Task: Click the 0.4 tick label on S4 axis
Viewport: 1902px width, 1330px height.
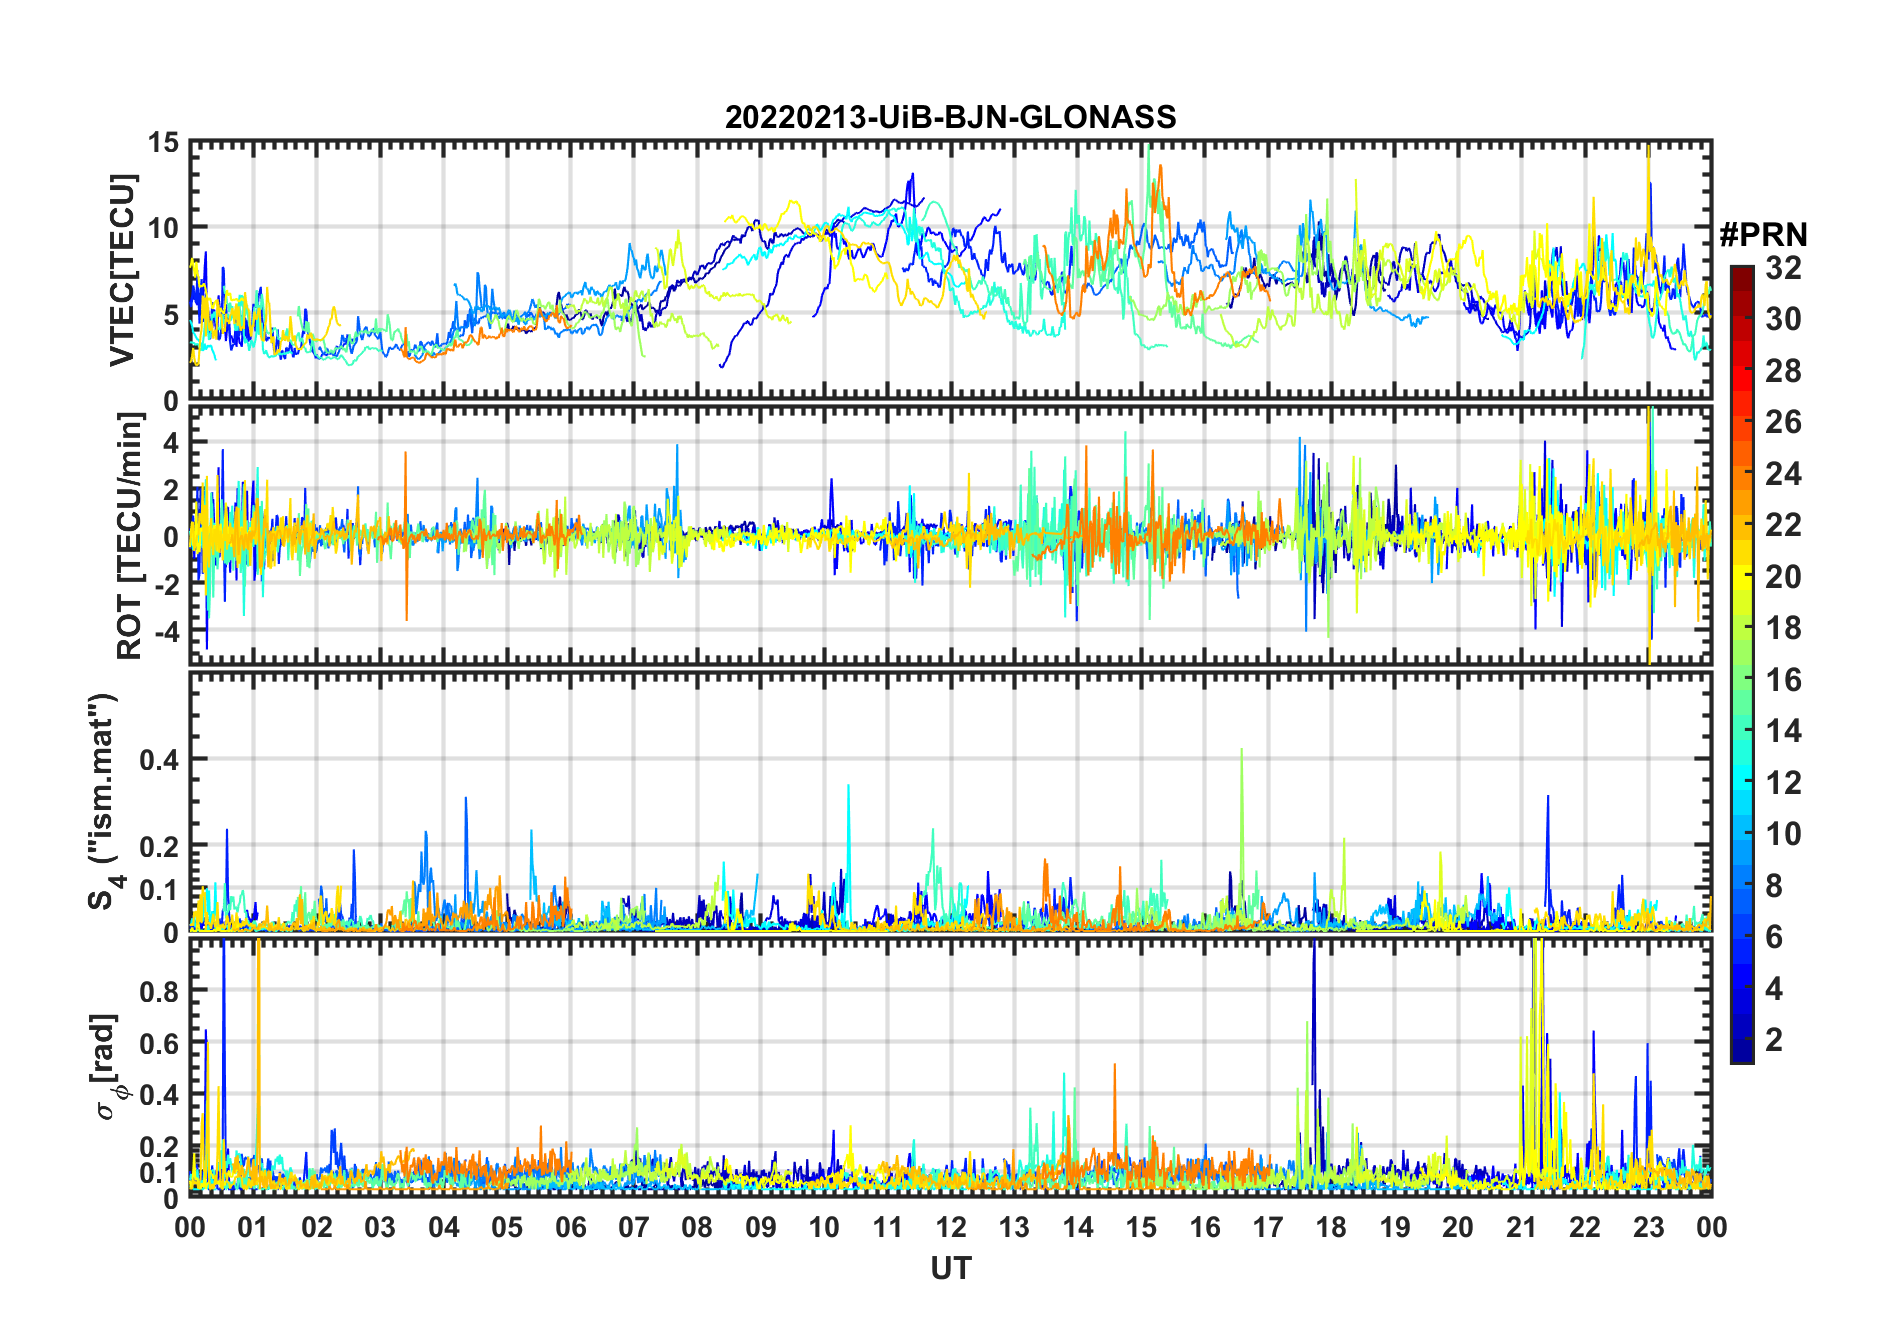Action: (x=159, y=760)
